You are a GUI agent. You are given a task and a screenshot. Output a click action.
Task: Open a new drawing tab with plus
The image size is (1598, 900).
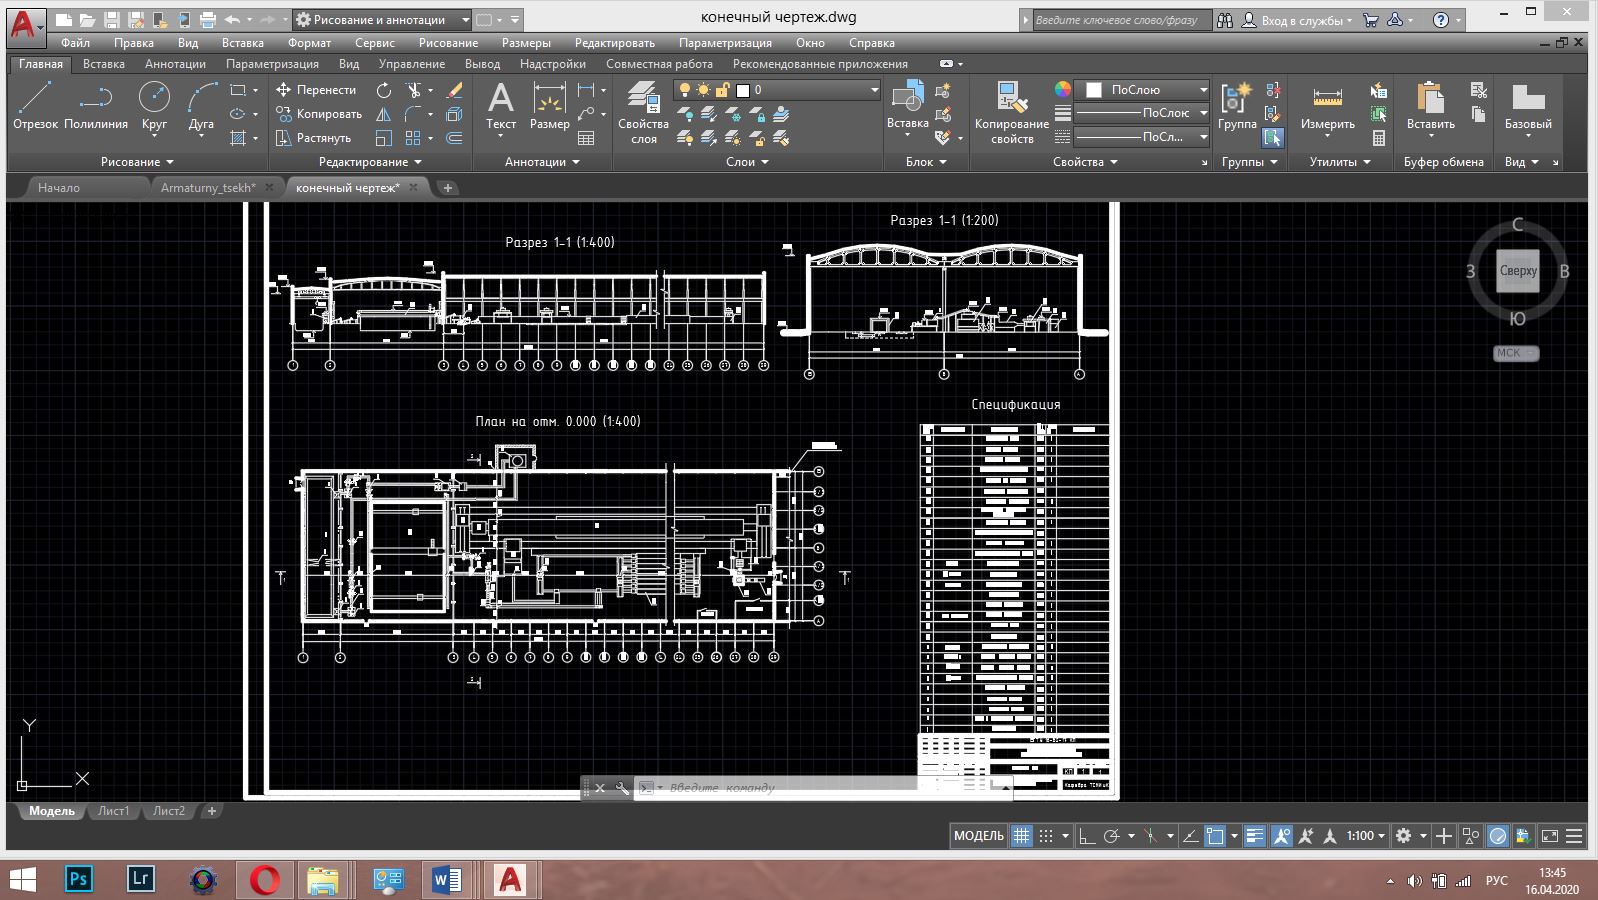point(448,188)
